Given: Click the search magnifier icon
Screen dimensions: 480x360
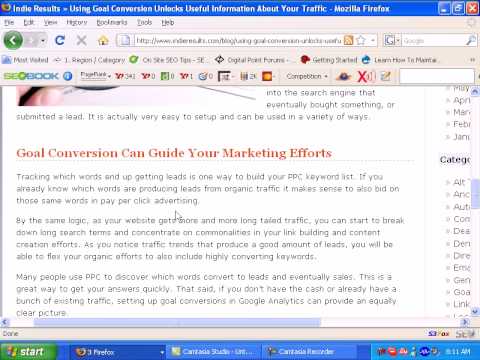Looking at the screenshot, I should pyautogui.click(x=471, y=41).
